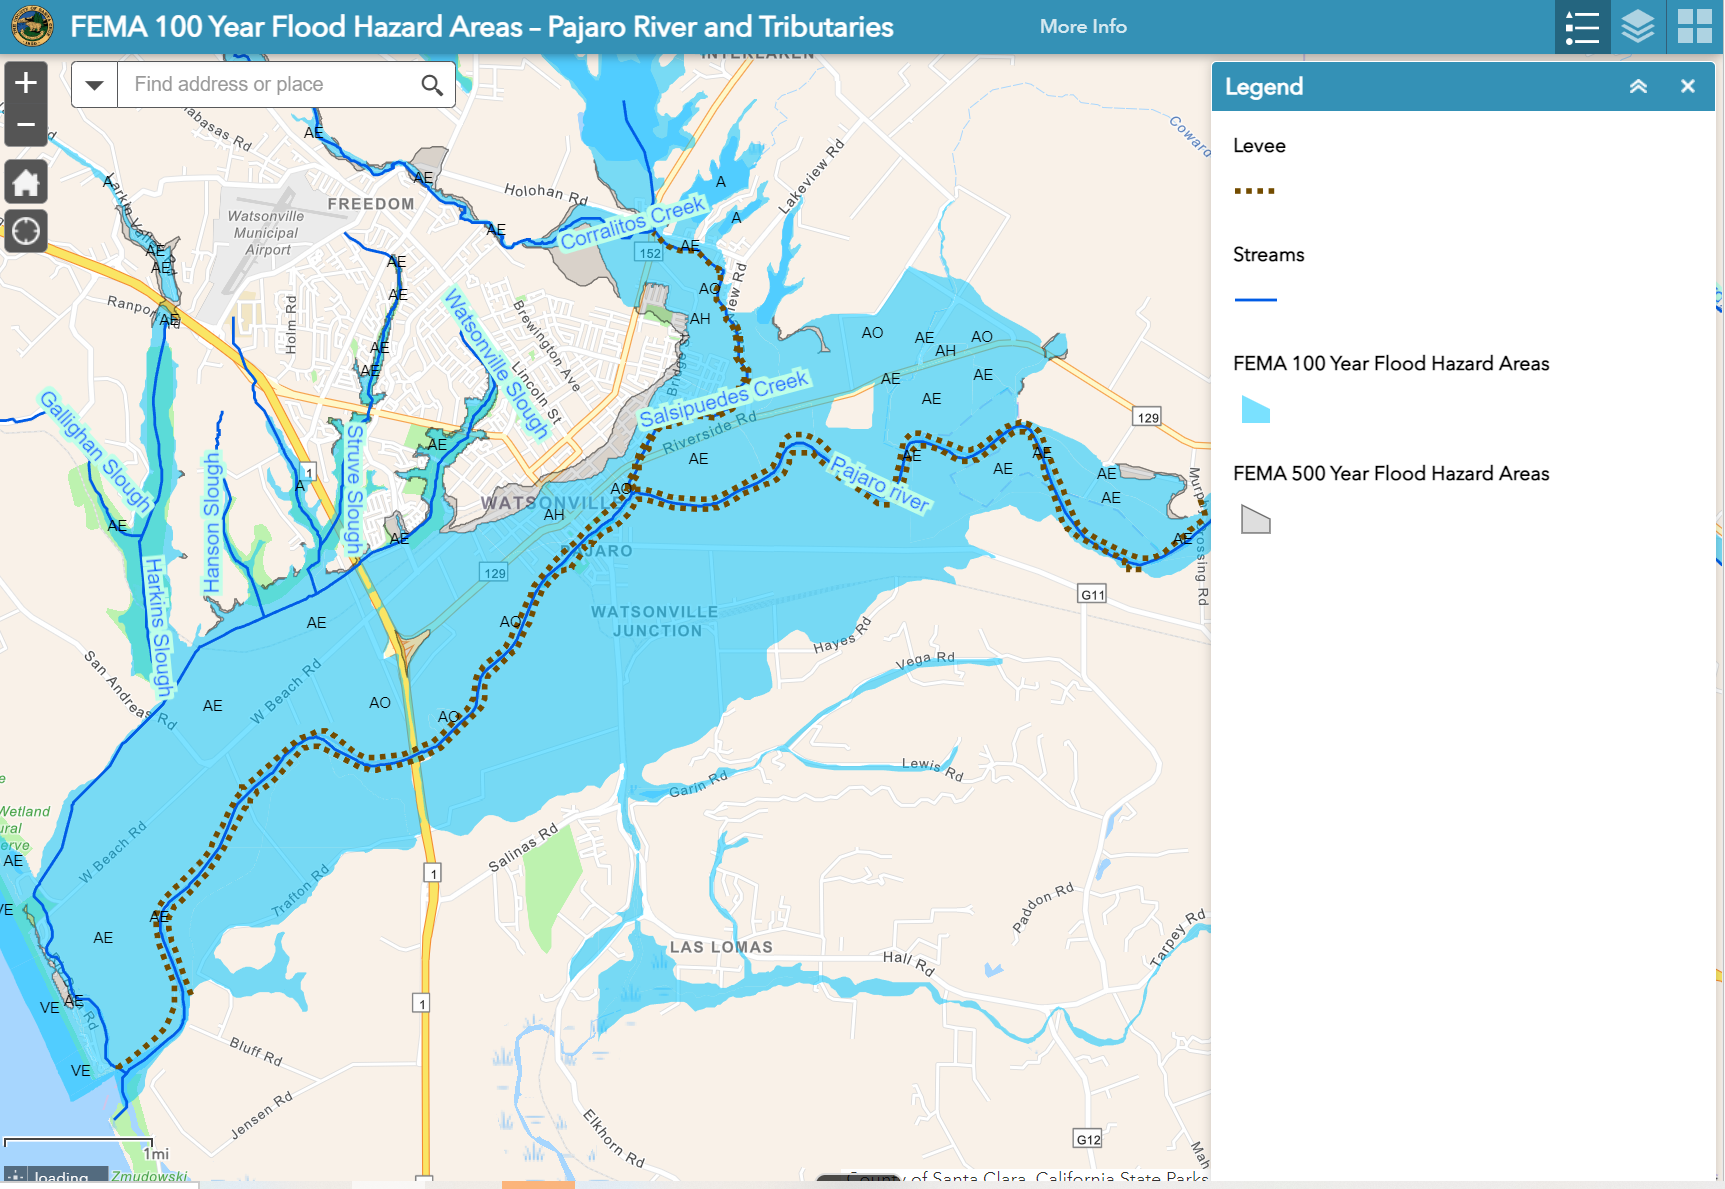The height and width of the screenshot is (1189, 1725).
Task: Zoom out of the map
Action: click(x=26, y=126)
